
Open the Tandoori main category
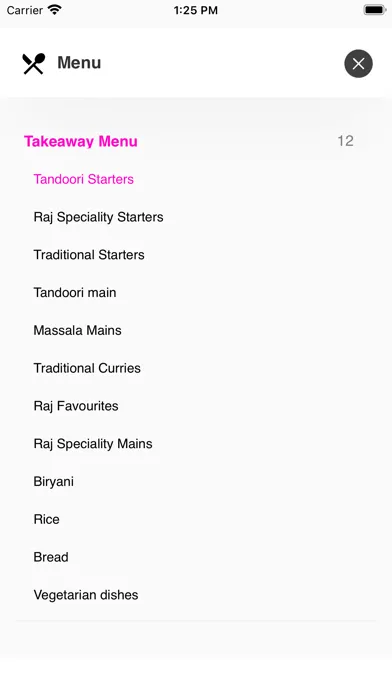coord(75,293)
